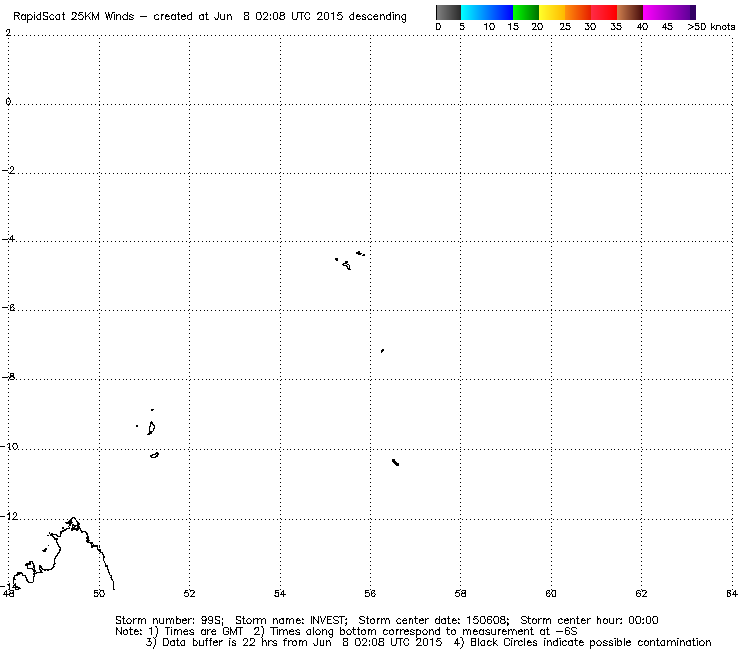The image size is (740, 650).
Task: Click longitude axis label '62'
Action: click(641, 593)
